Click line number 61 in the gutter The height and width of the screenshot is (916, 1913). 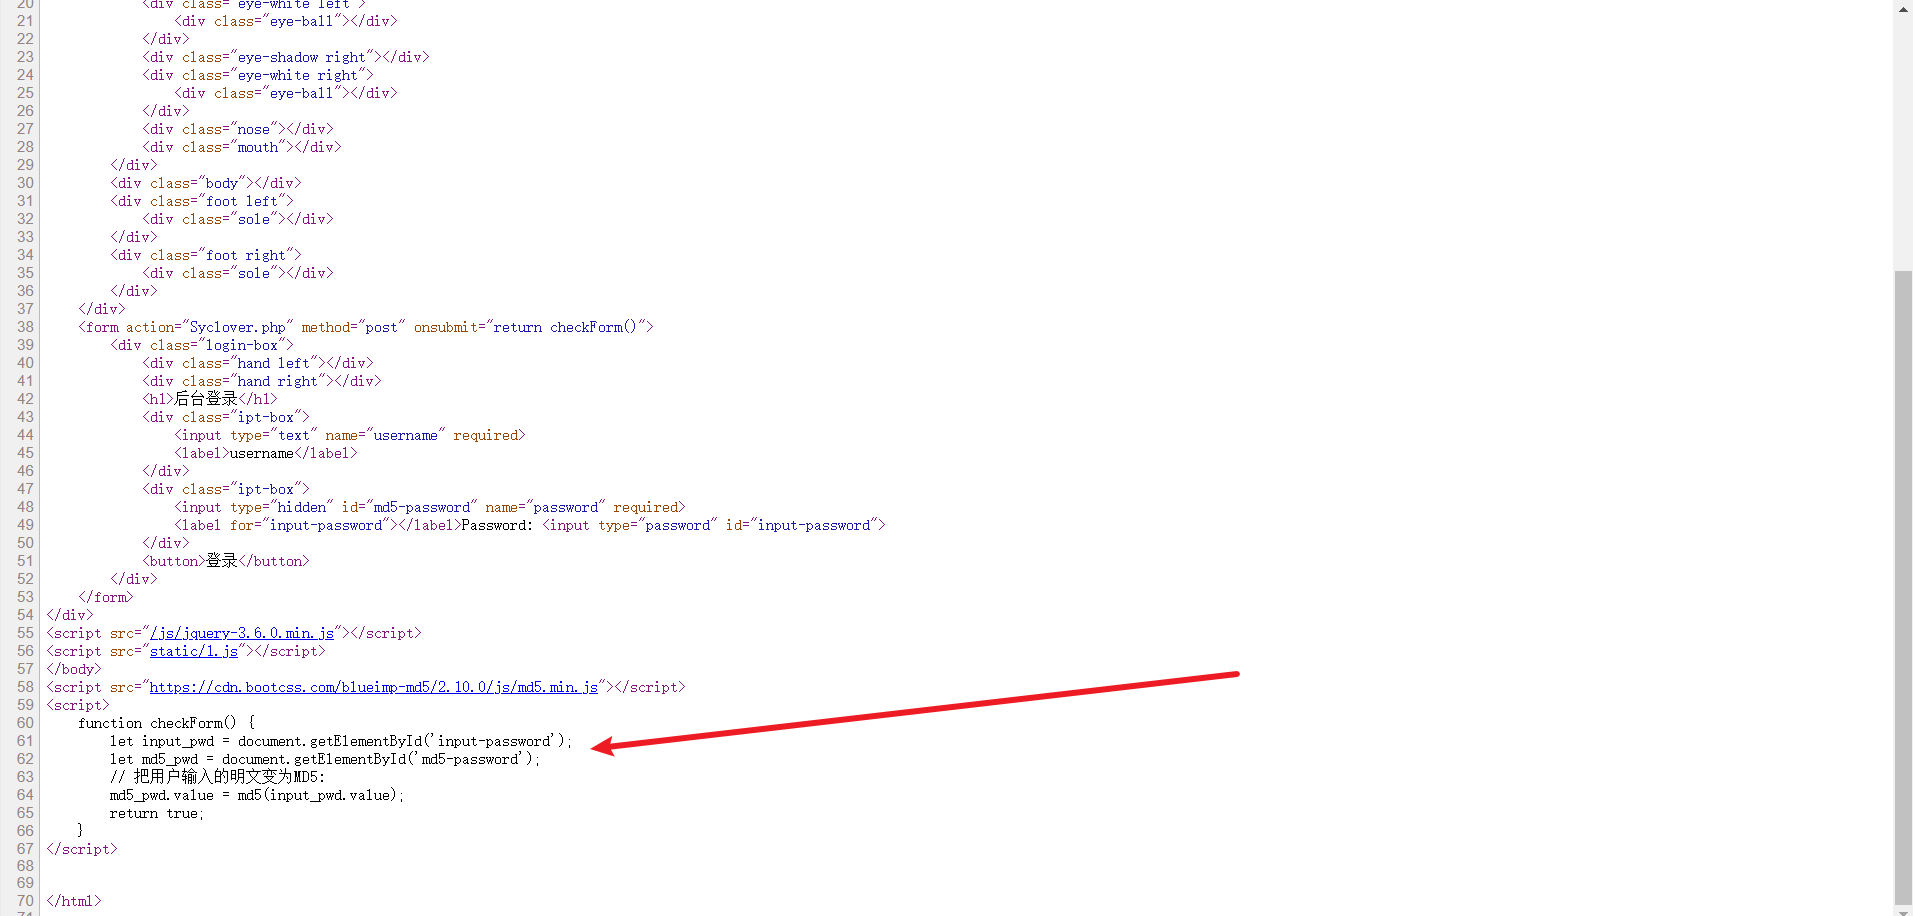[x=25, y=741]
